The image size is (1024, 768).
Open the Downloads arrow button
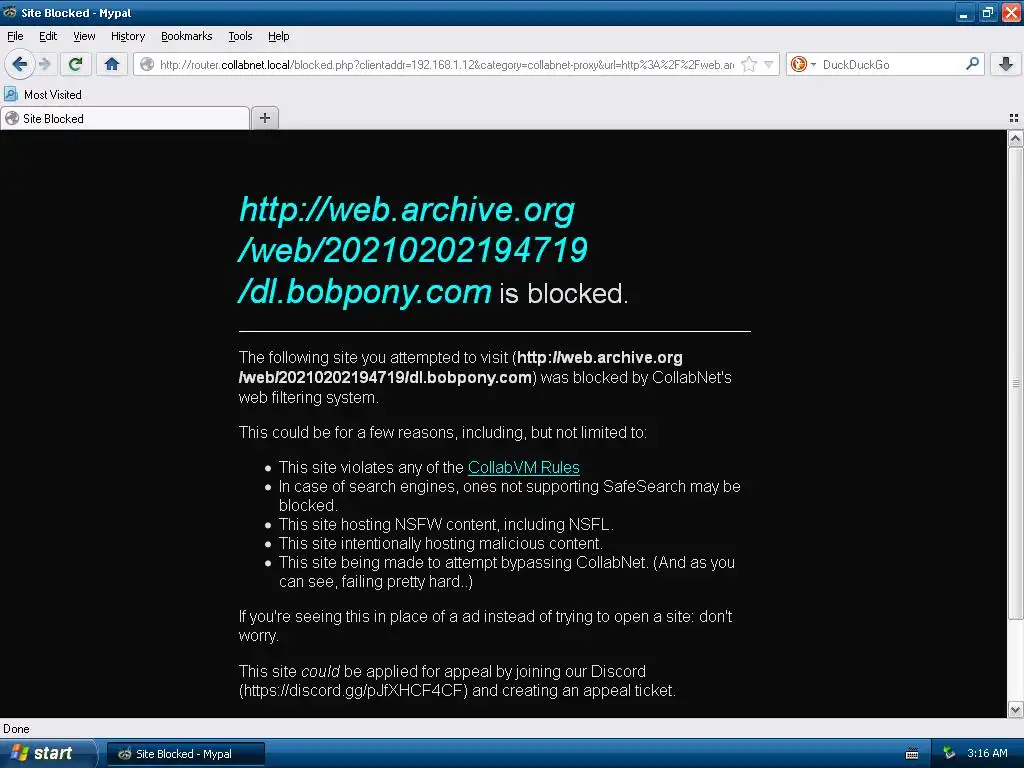[x=1006, y=64]
